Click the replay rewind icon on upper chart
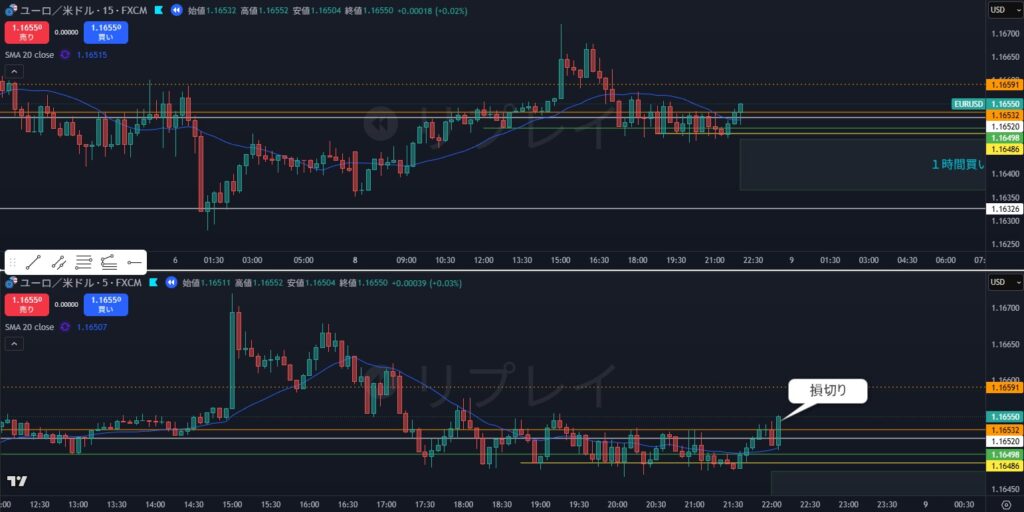The width and height of the screenshot is (1024, 512). click(x=176, y=10)
